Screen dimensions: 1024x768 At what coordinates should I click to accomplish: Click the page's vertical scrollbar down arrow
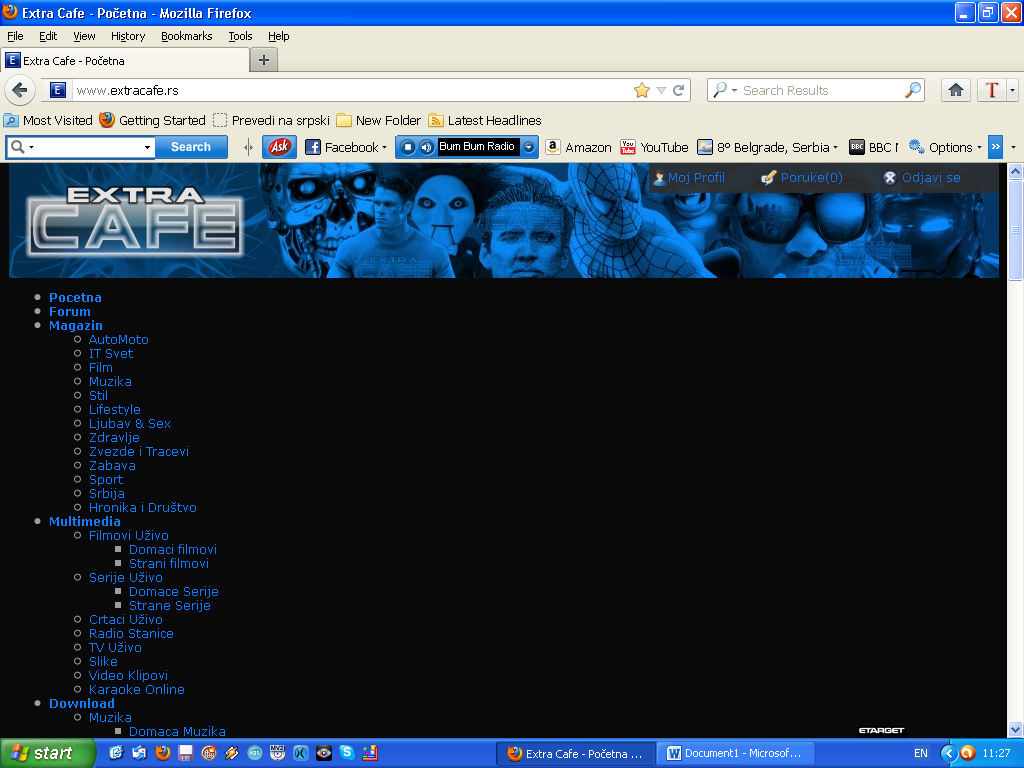(1015, 729)
